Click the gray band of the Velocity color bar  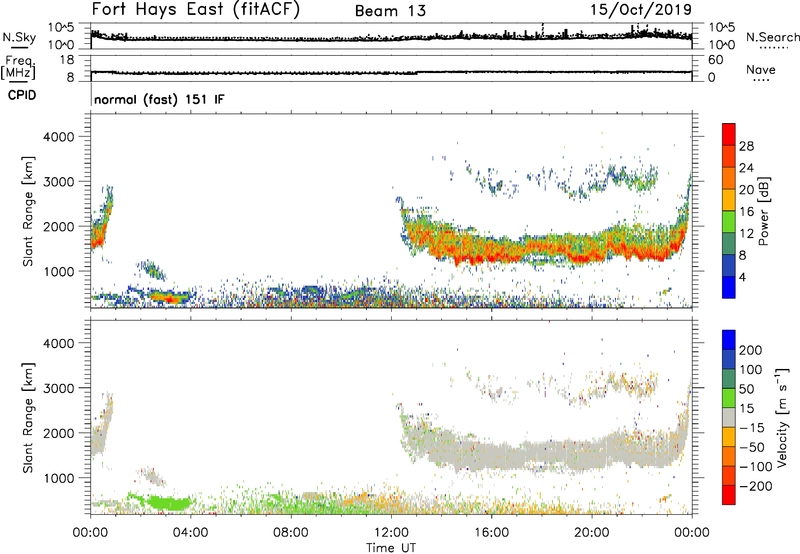pos(729,417)
